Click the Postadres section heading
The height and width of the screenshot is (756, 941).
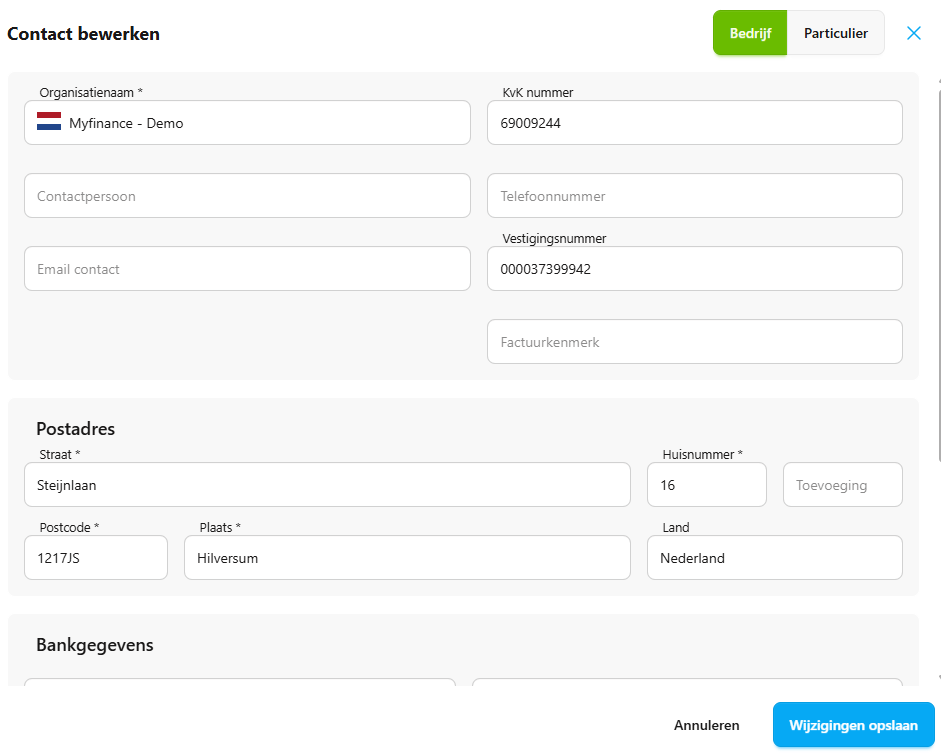pyautogui.click(x=76, y=429)
